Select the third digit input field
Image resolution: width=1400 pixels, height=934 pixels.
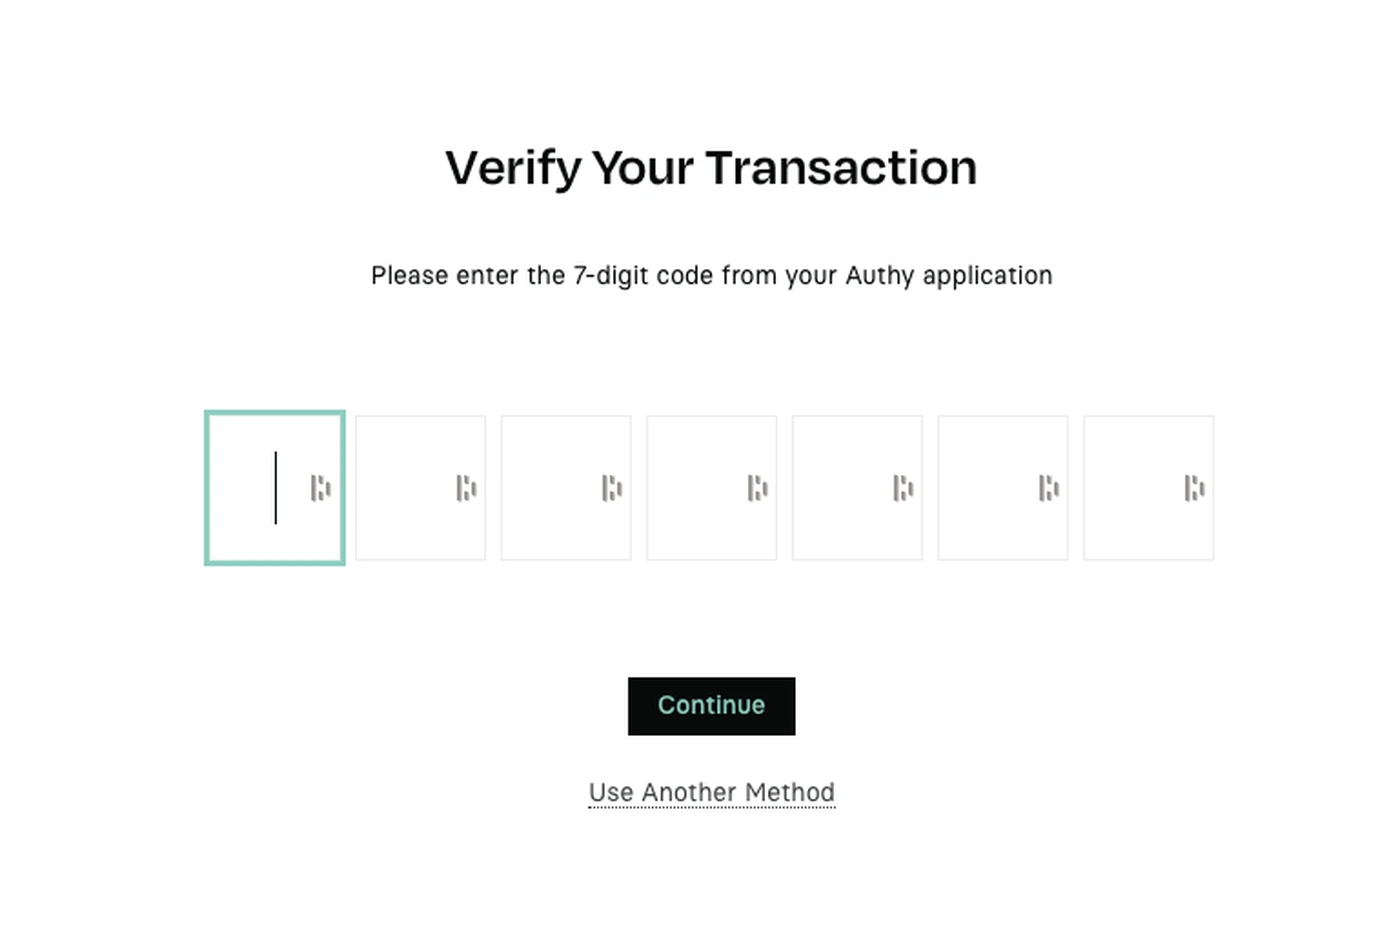click(566, 488)
